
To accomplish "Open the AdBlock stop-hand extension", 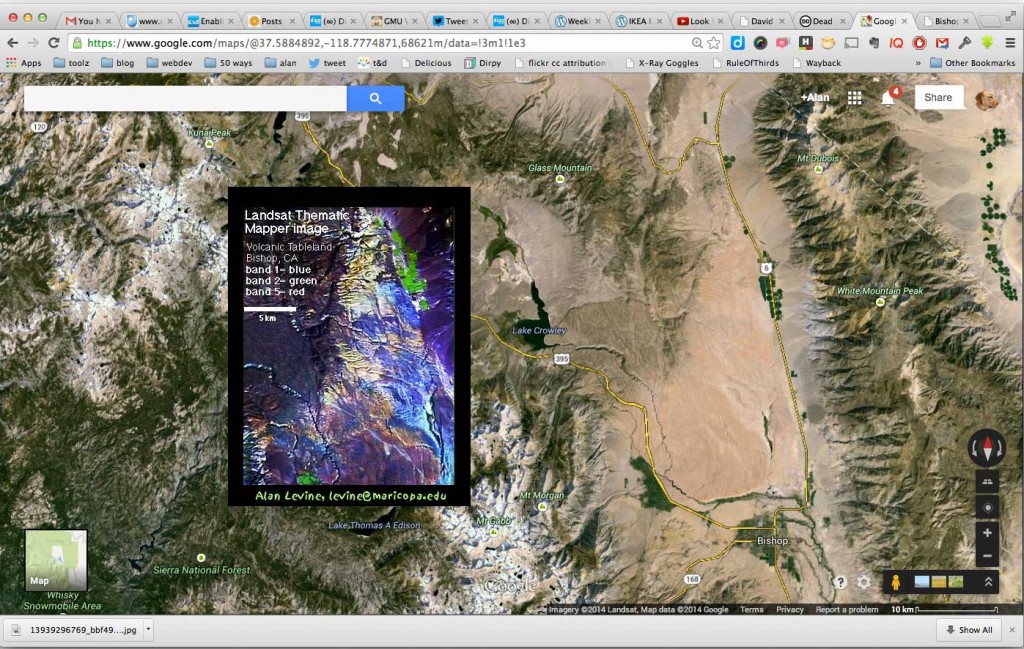I will pos(919,43).
